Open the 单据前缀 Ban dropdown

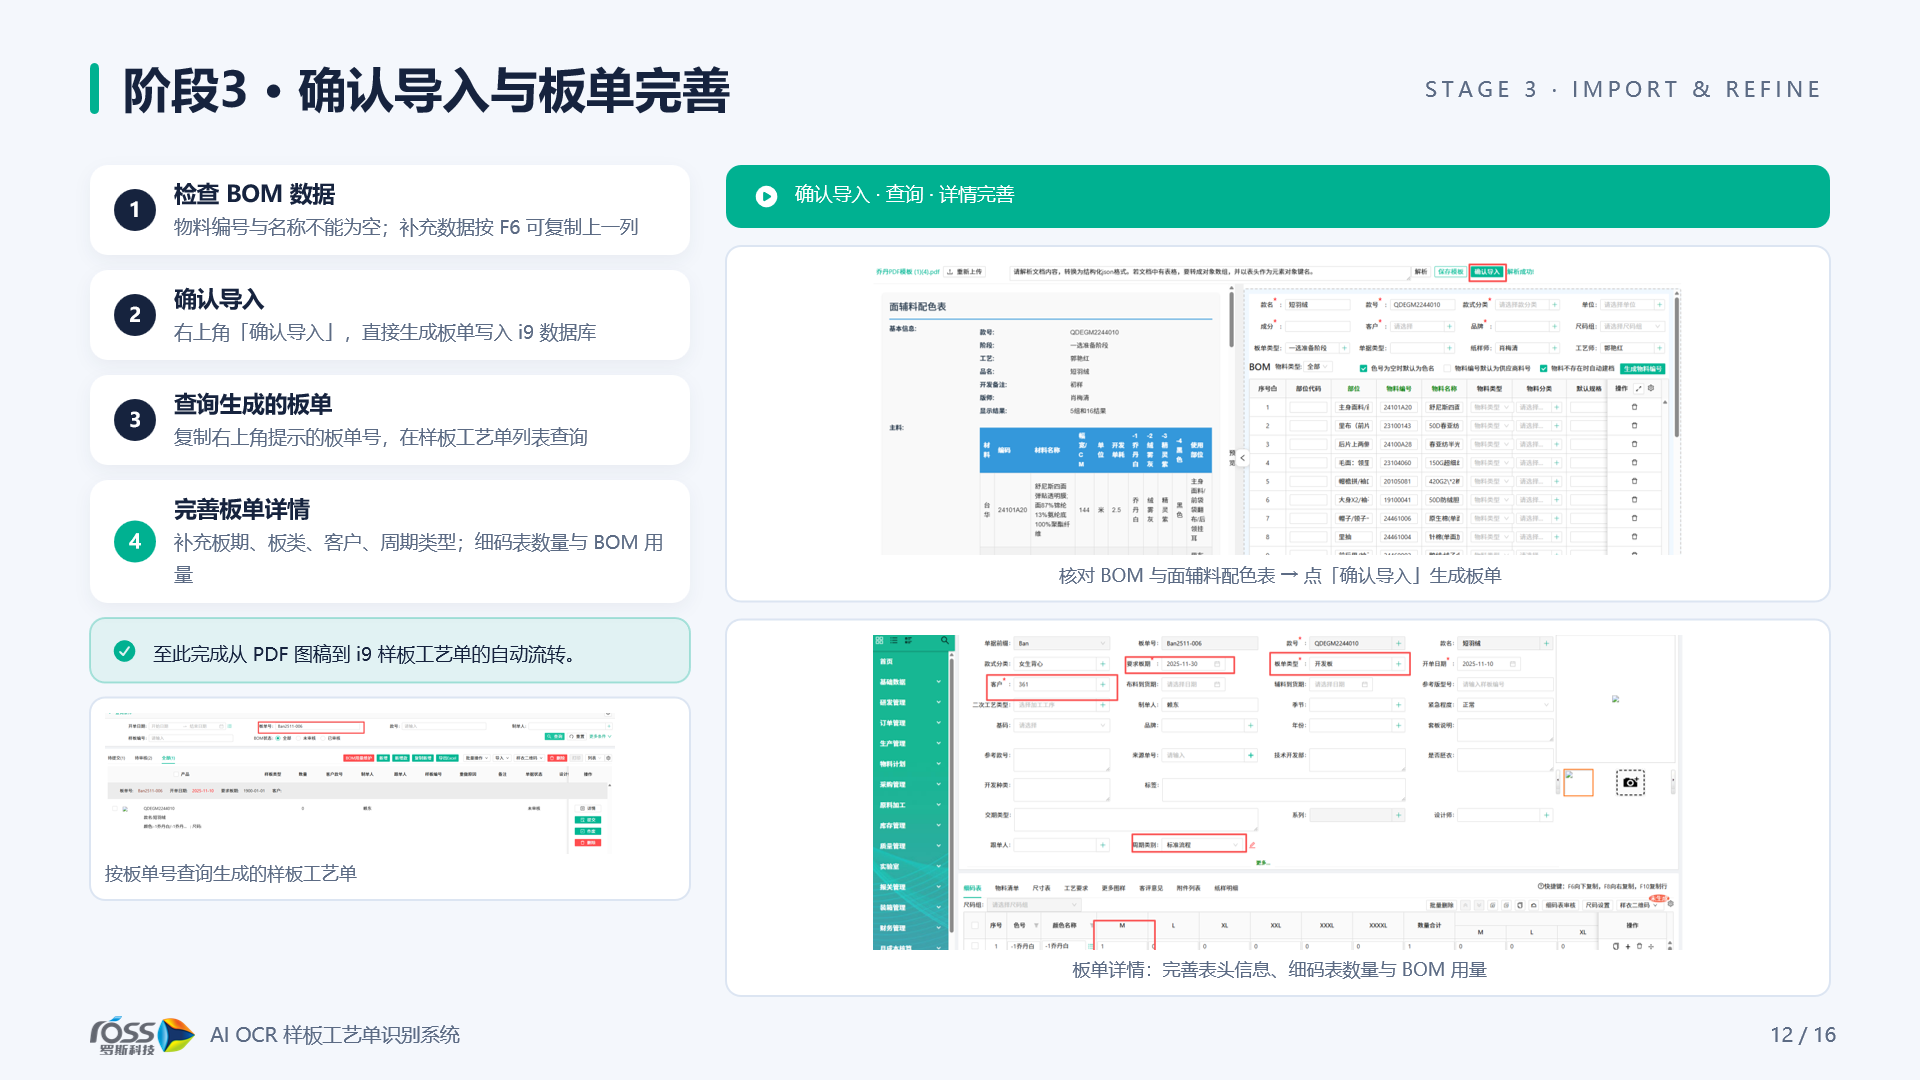[x=1061, y=643]
